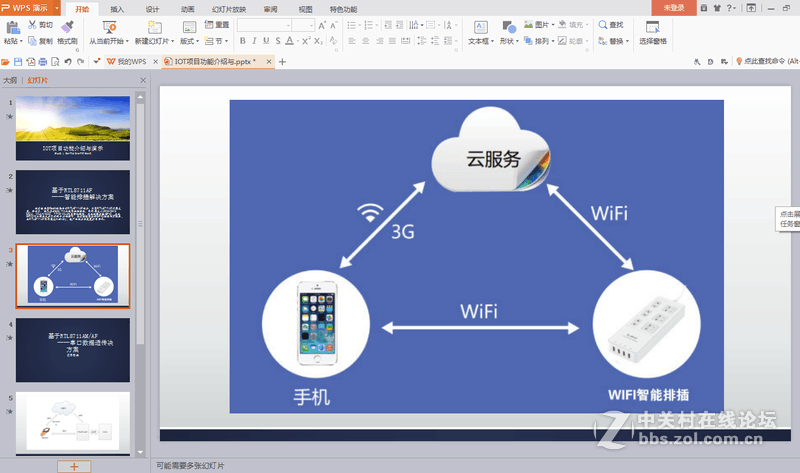The width and height of the screenshot is (800, 473).
Task: Reset slide with 重置
Action: point(217,24)
